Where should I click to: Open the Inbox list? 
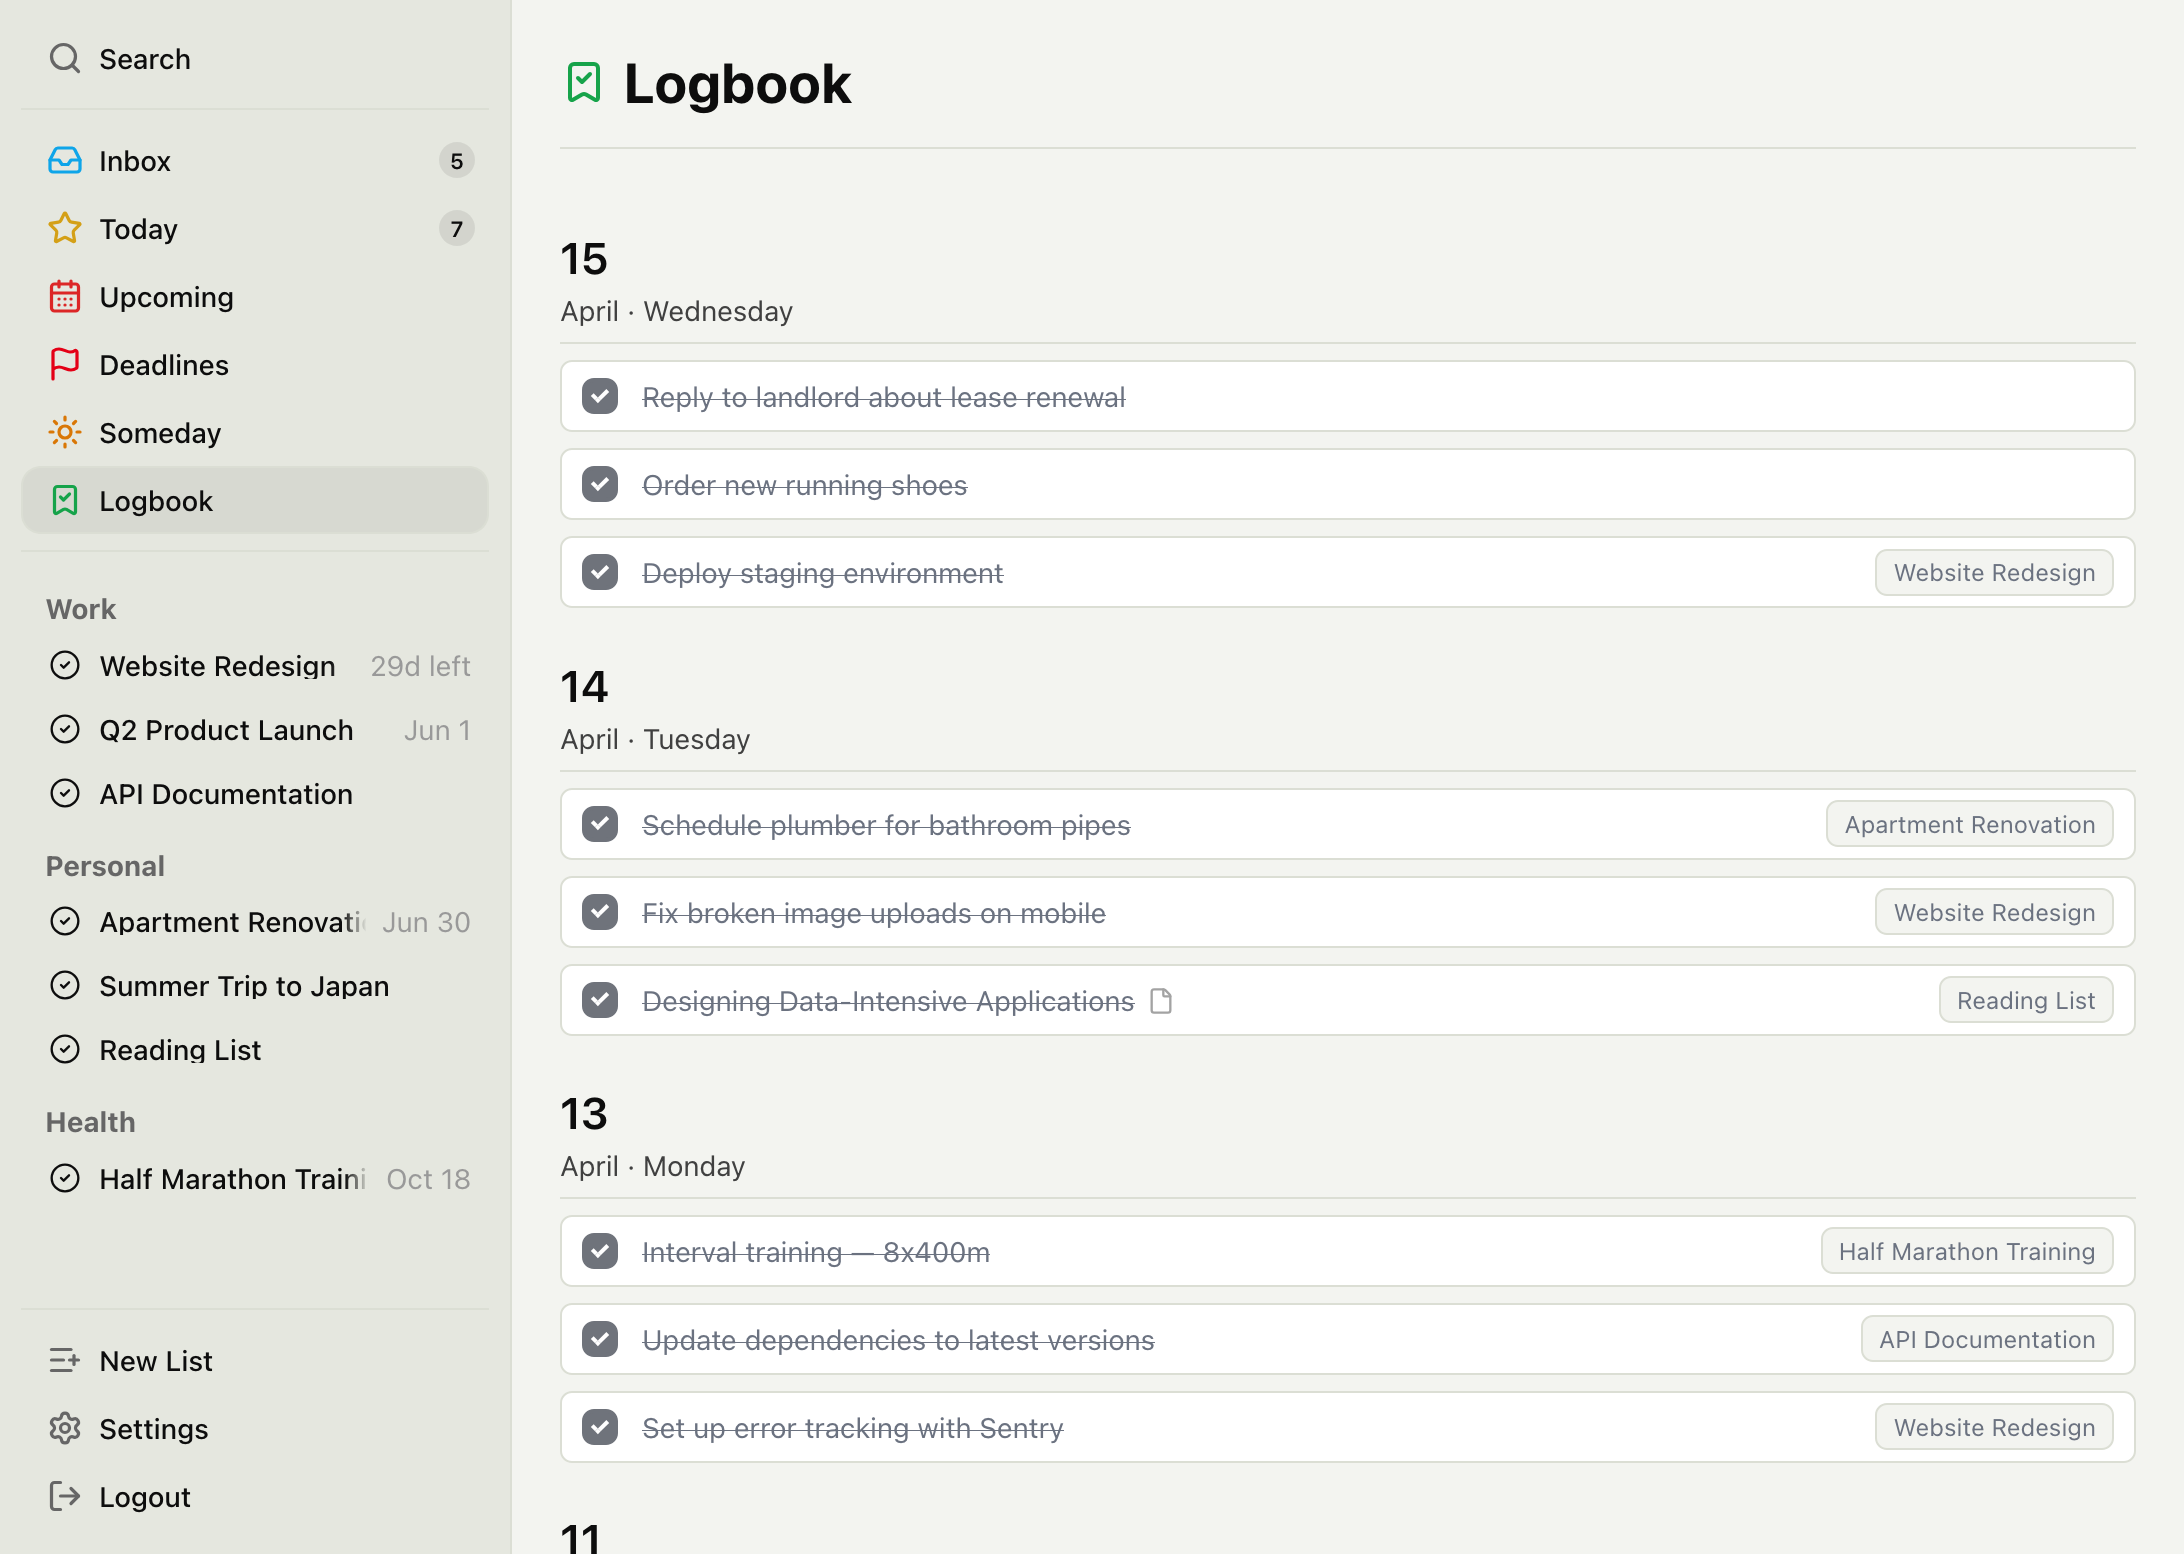(x=255, y=161)
